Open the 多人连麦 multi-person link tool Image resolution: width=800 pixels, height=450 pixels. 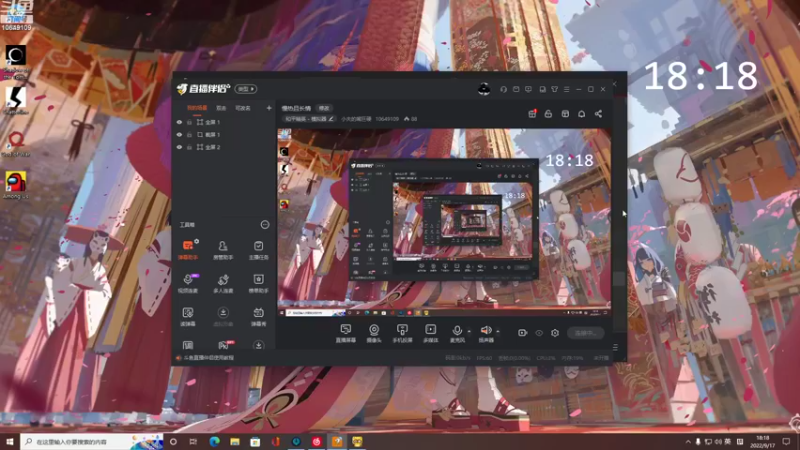(x=223, y=283)
